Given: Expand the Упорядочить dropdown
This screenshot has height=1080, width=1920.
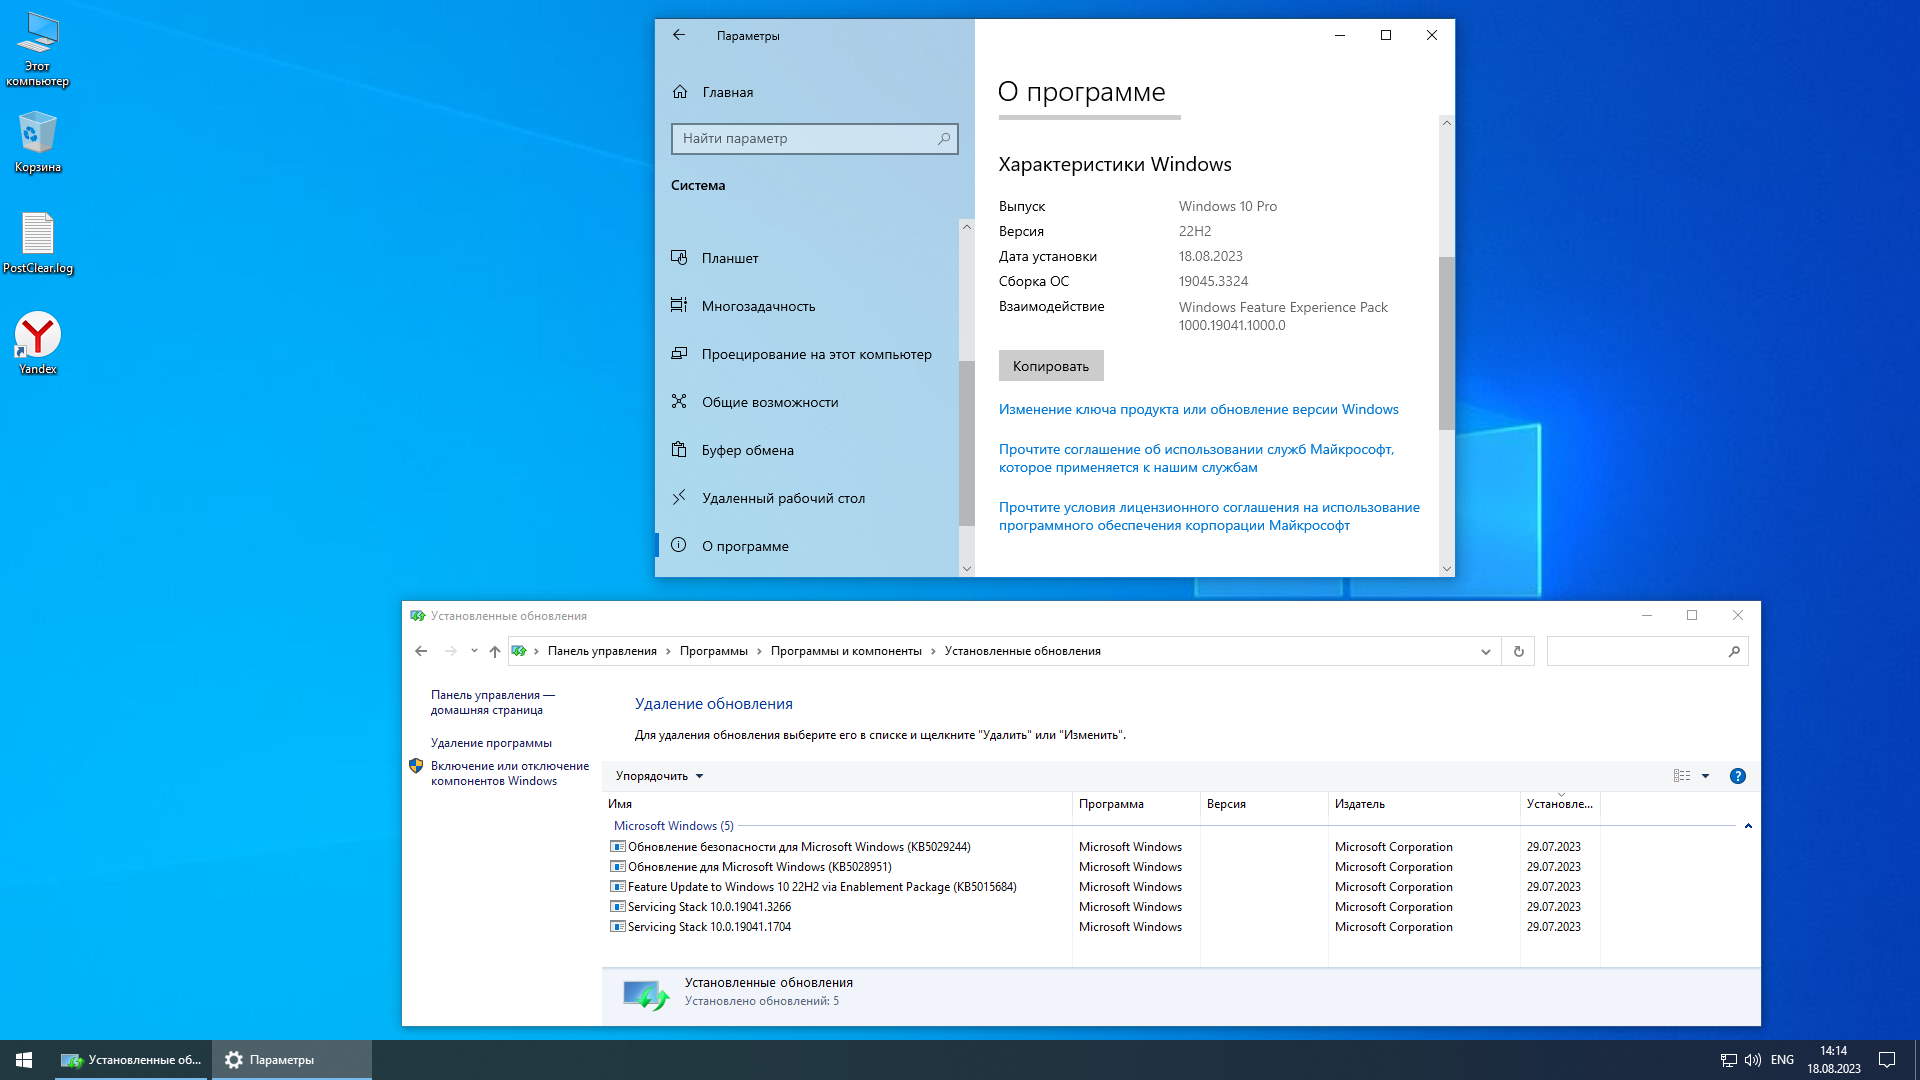Looking at the screenshot, I should coord(659,776).
